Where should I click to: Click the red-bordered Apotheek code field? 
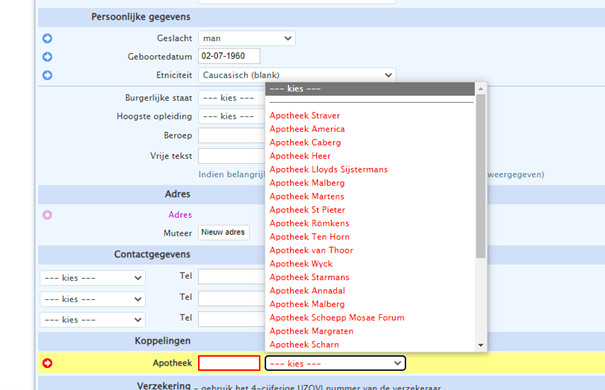(x=229, y=363)
